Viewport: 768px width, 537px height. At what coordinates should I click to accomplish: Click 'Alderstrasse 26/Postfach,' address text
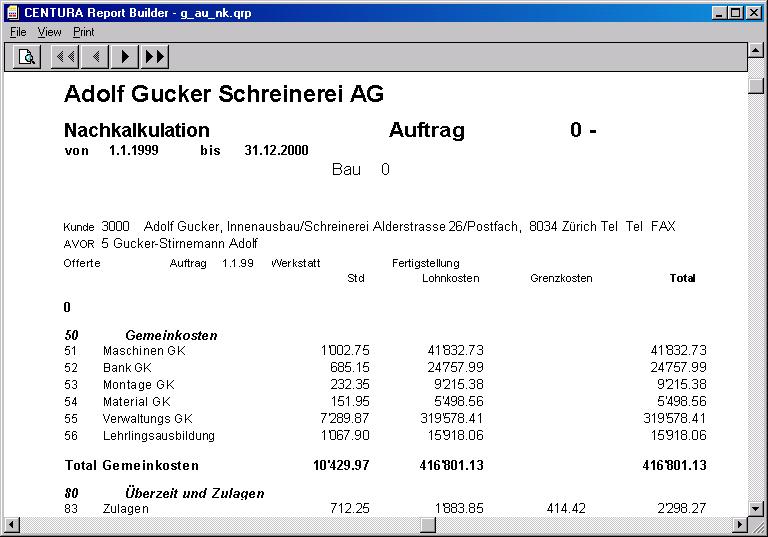coord(447,226)
